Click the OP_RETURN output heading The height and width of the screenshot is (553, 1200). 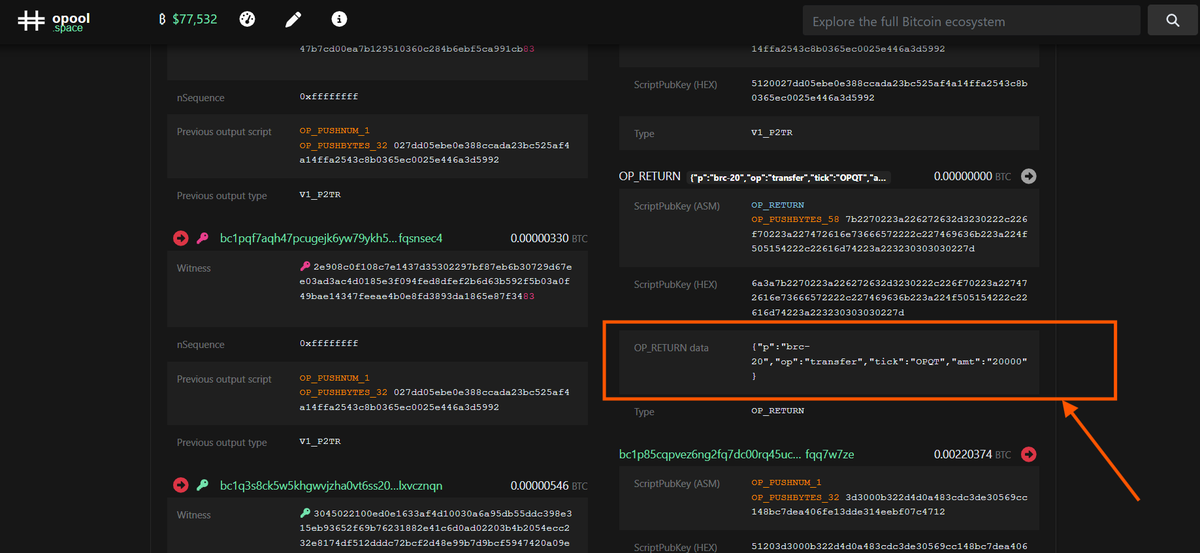[650, 176]
